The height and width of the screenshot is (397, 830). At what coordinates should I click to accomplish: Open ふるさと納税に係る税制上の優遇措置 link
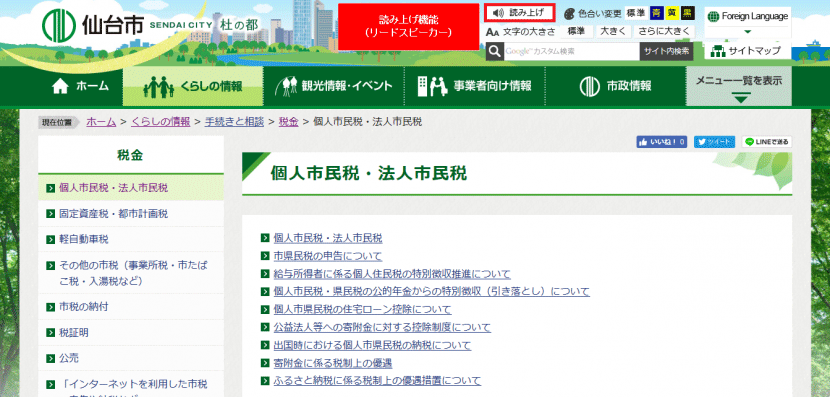(377, 381)
